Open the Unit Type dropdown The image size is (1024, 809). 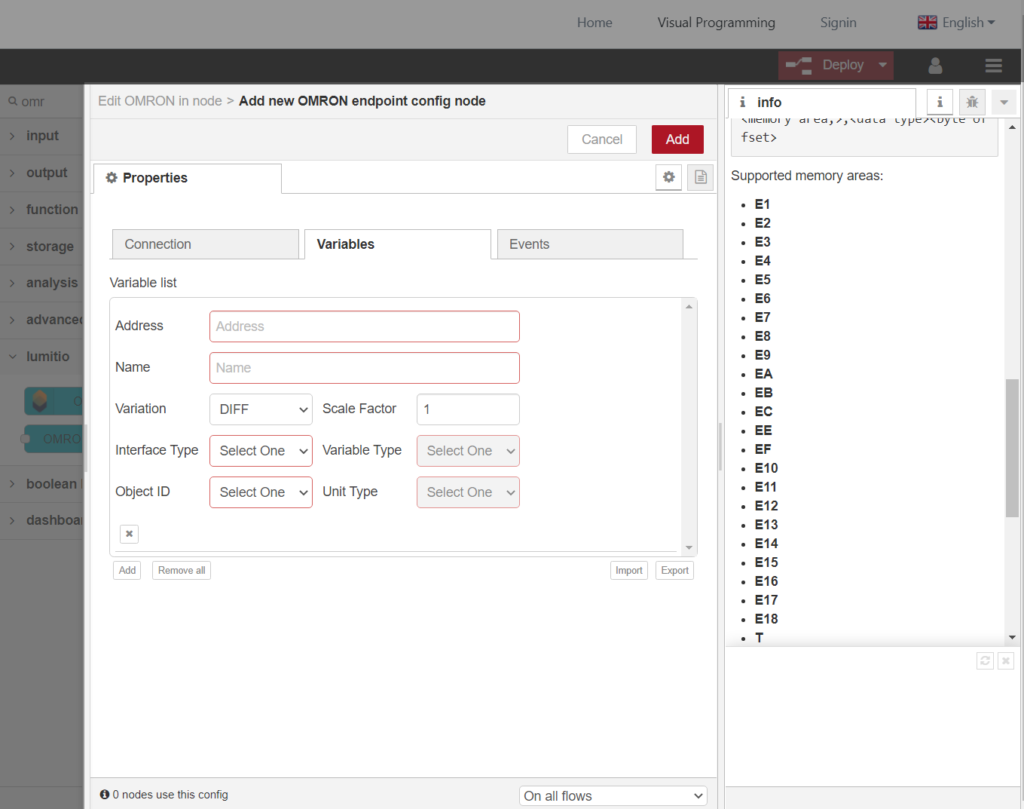468,492
